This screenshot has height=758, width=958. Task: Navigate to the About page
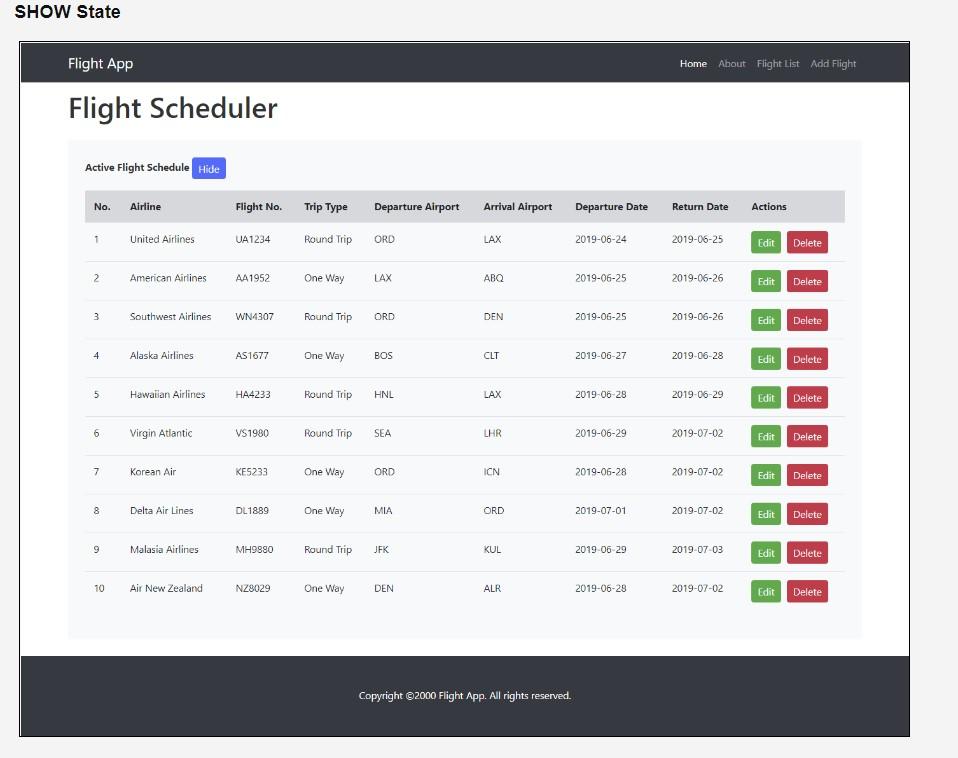pos(731,63)
